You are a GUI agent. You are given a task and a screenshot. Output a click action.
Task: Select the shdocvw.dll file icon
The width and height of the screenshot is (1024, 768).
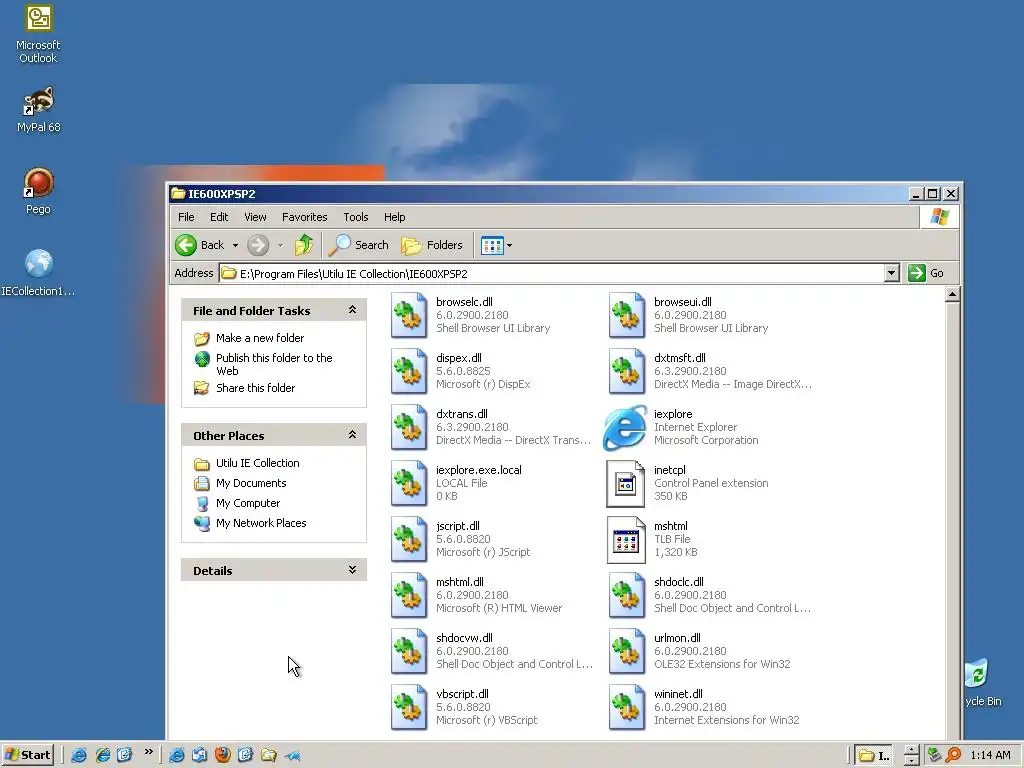coord(408,652)
